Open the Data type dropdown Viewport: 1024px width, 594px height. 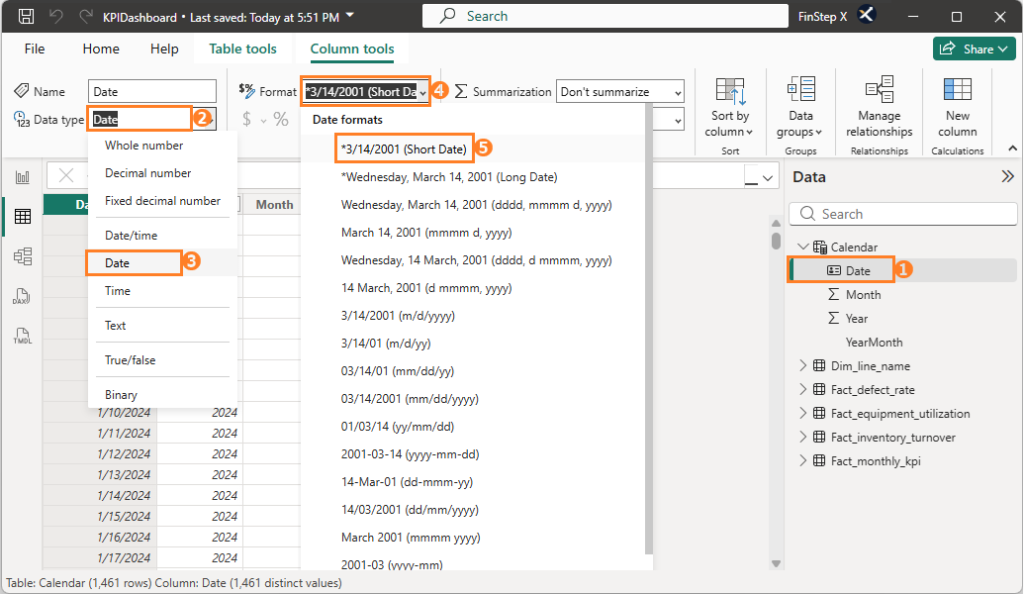click(x=152, y=119)
